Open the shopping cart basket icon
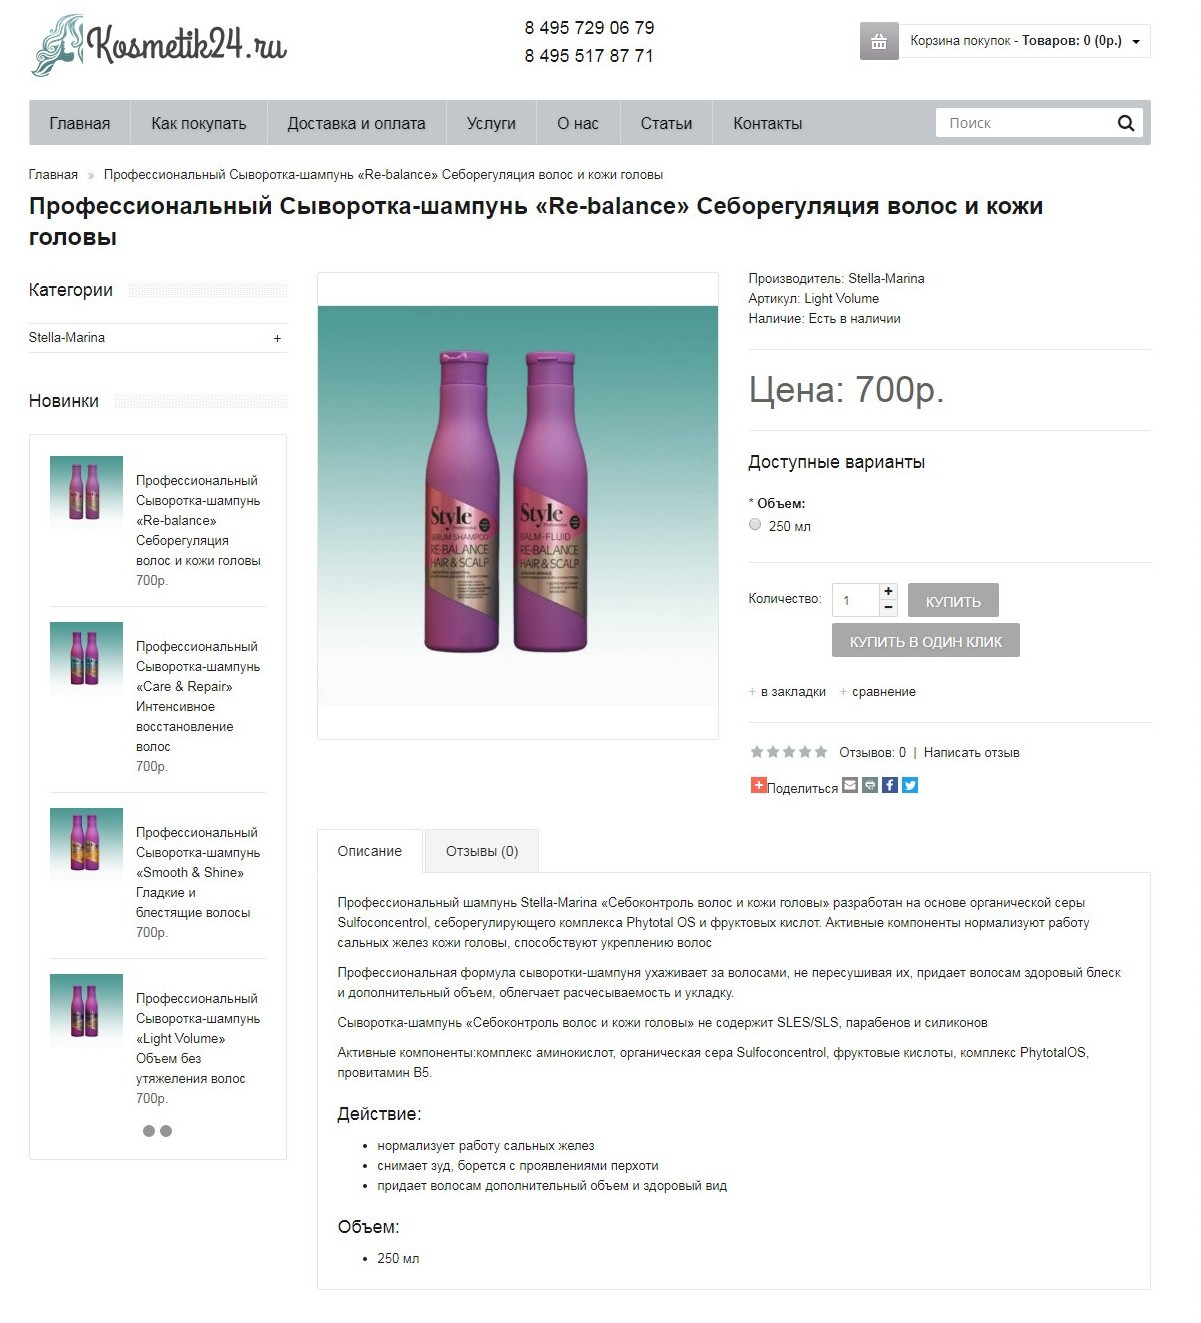This screenshot has height=1323, width=1201. click(879, 42)
